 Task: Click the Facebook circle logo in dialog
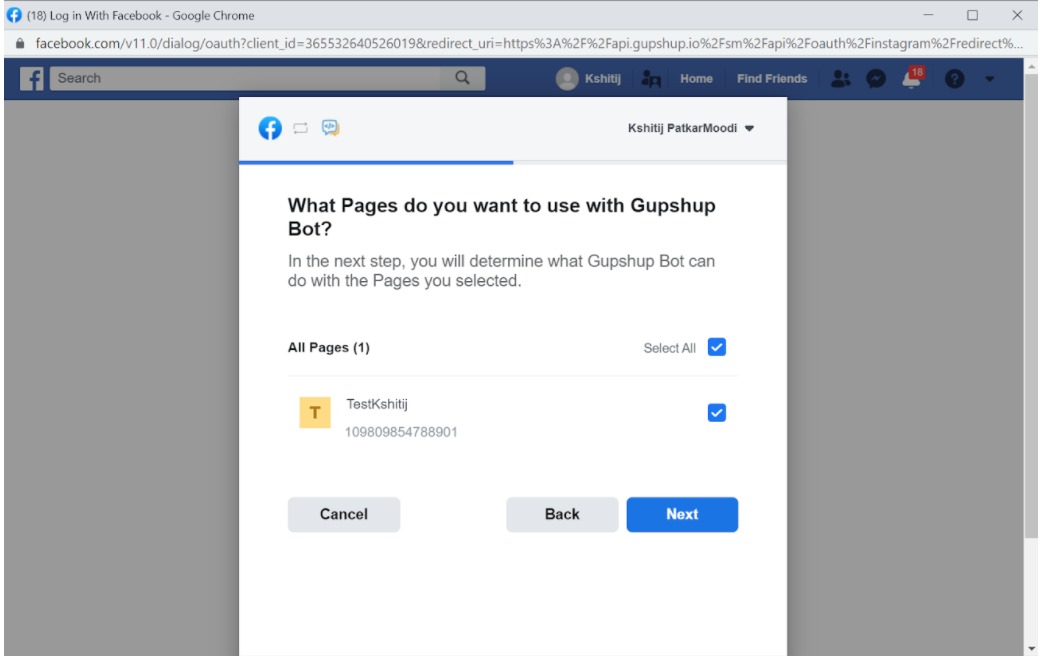coord(270,128)
